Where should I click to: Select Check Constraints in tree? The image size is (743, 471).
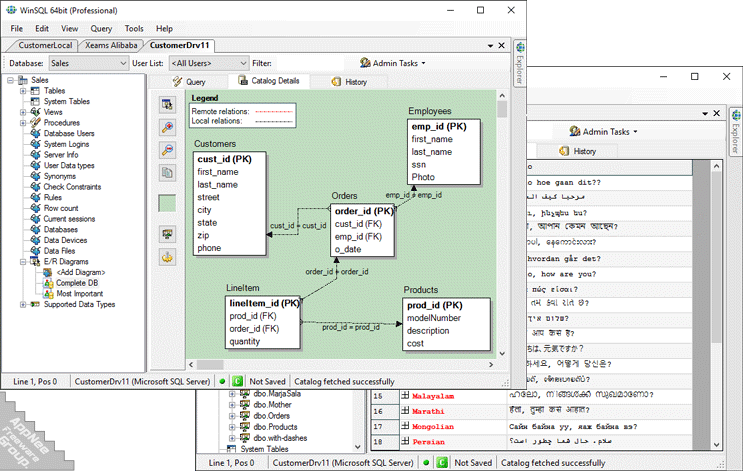point(72,187)
